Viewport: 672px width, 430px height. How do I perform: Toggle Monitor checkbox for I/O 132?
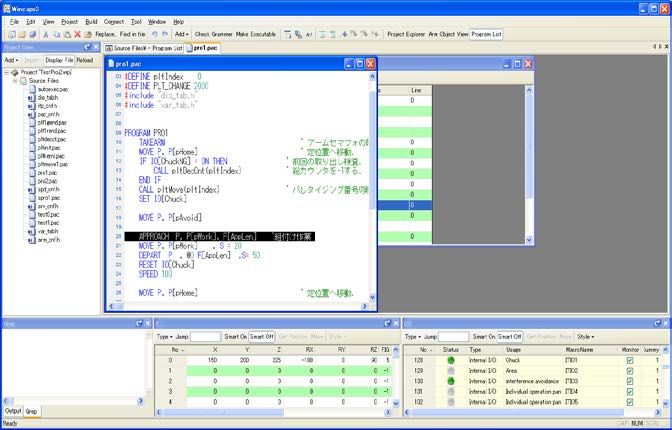click(x=630, y=402)
